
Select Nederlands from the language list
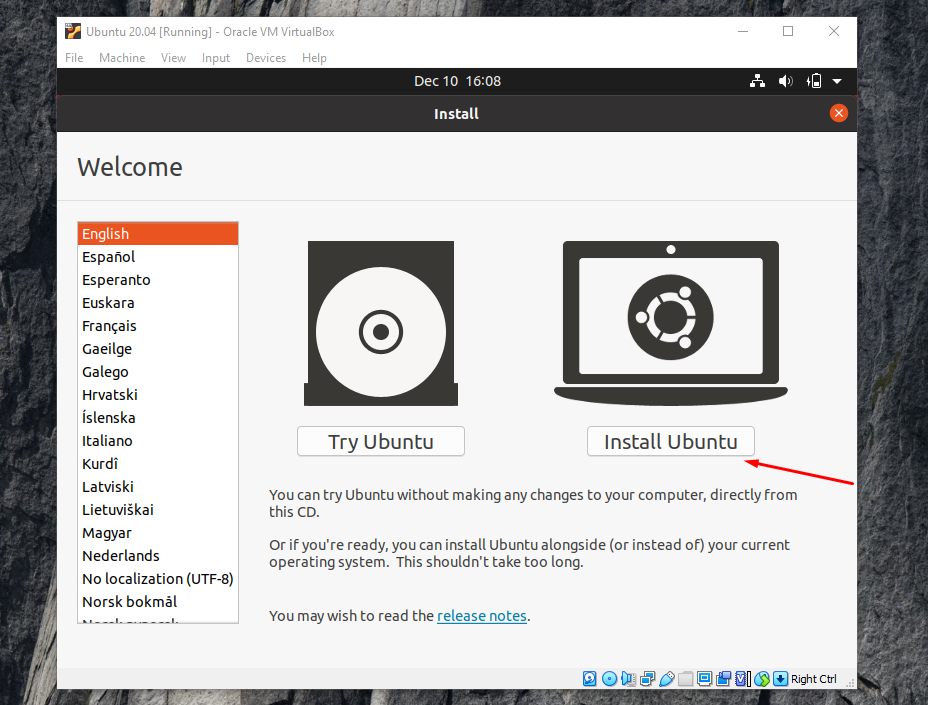pyautogui.click(x=120, y=555)
